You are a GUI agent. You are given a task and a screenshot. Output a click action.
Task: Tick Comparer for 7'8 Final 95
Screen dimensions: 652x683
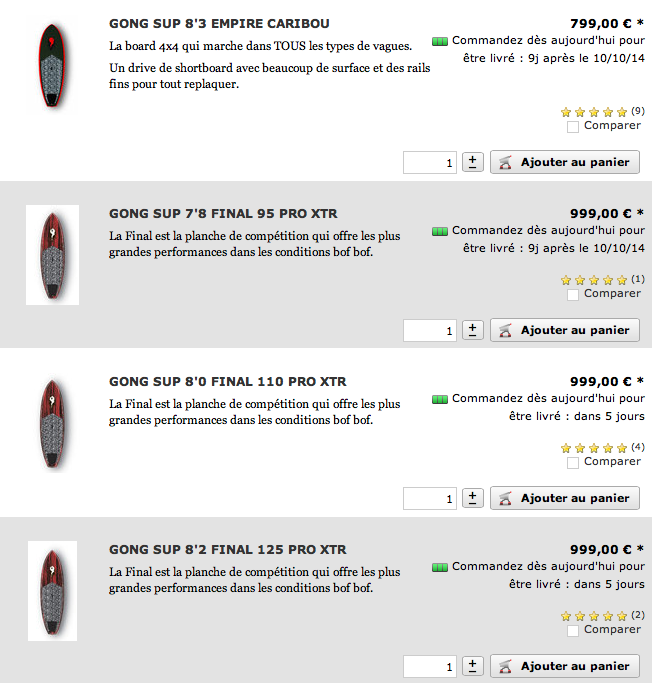click(573, 295)
